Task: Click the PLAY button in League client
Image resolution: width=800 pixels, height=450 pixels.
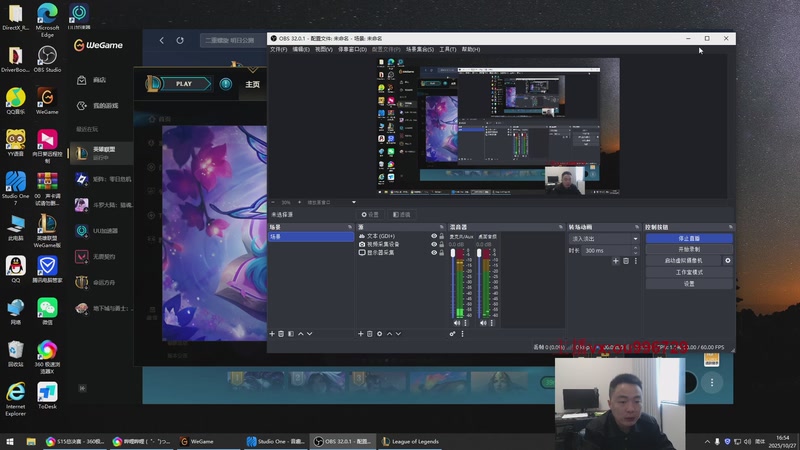Action: [184, 84]
